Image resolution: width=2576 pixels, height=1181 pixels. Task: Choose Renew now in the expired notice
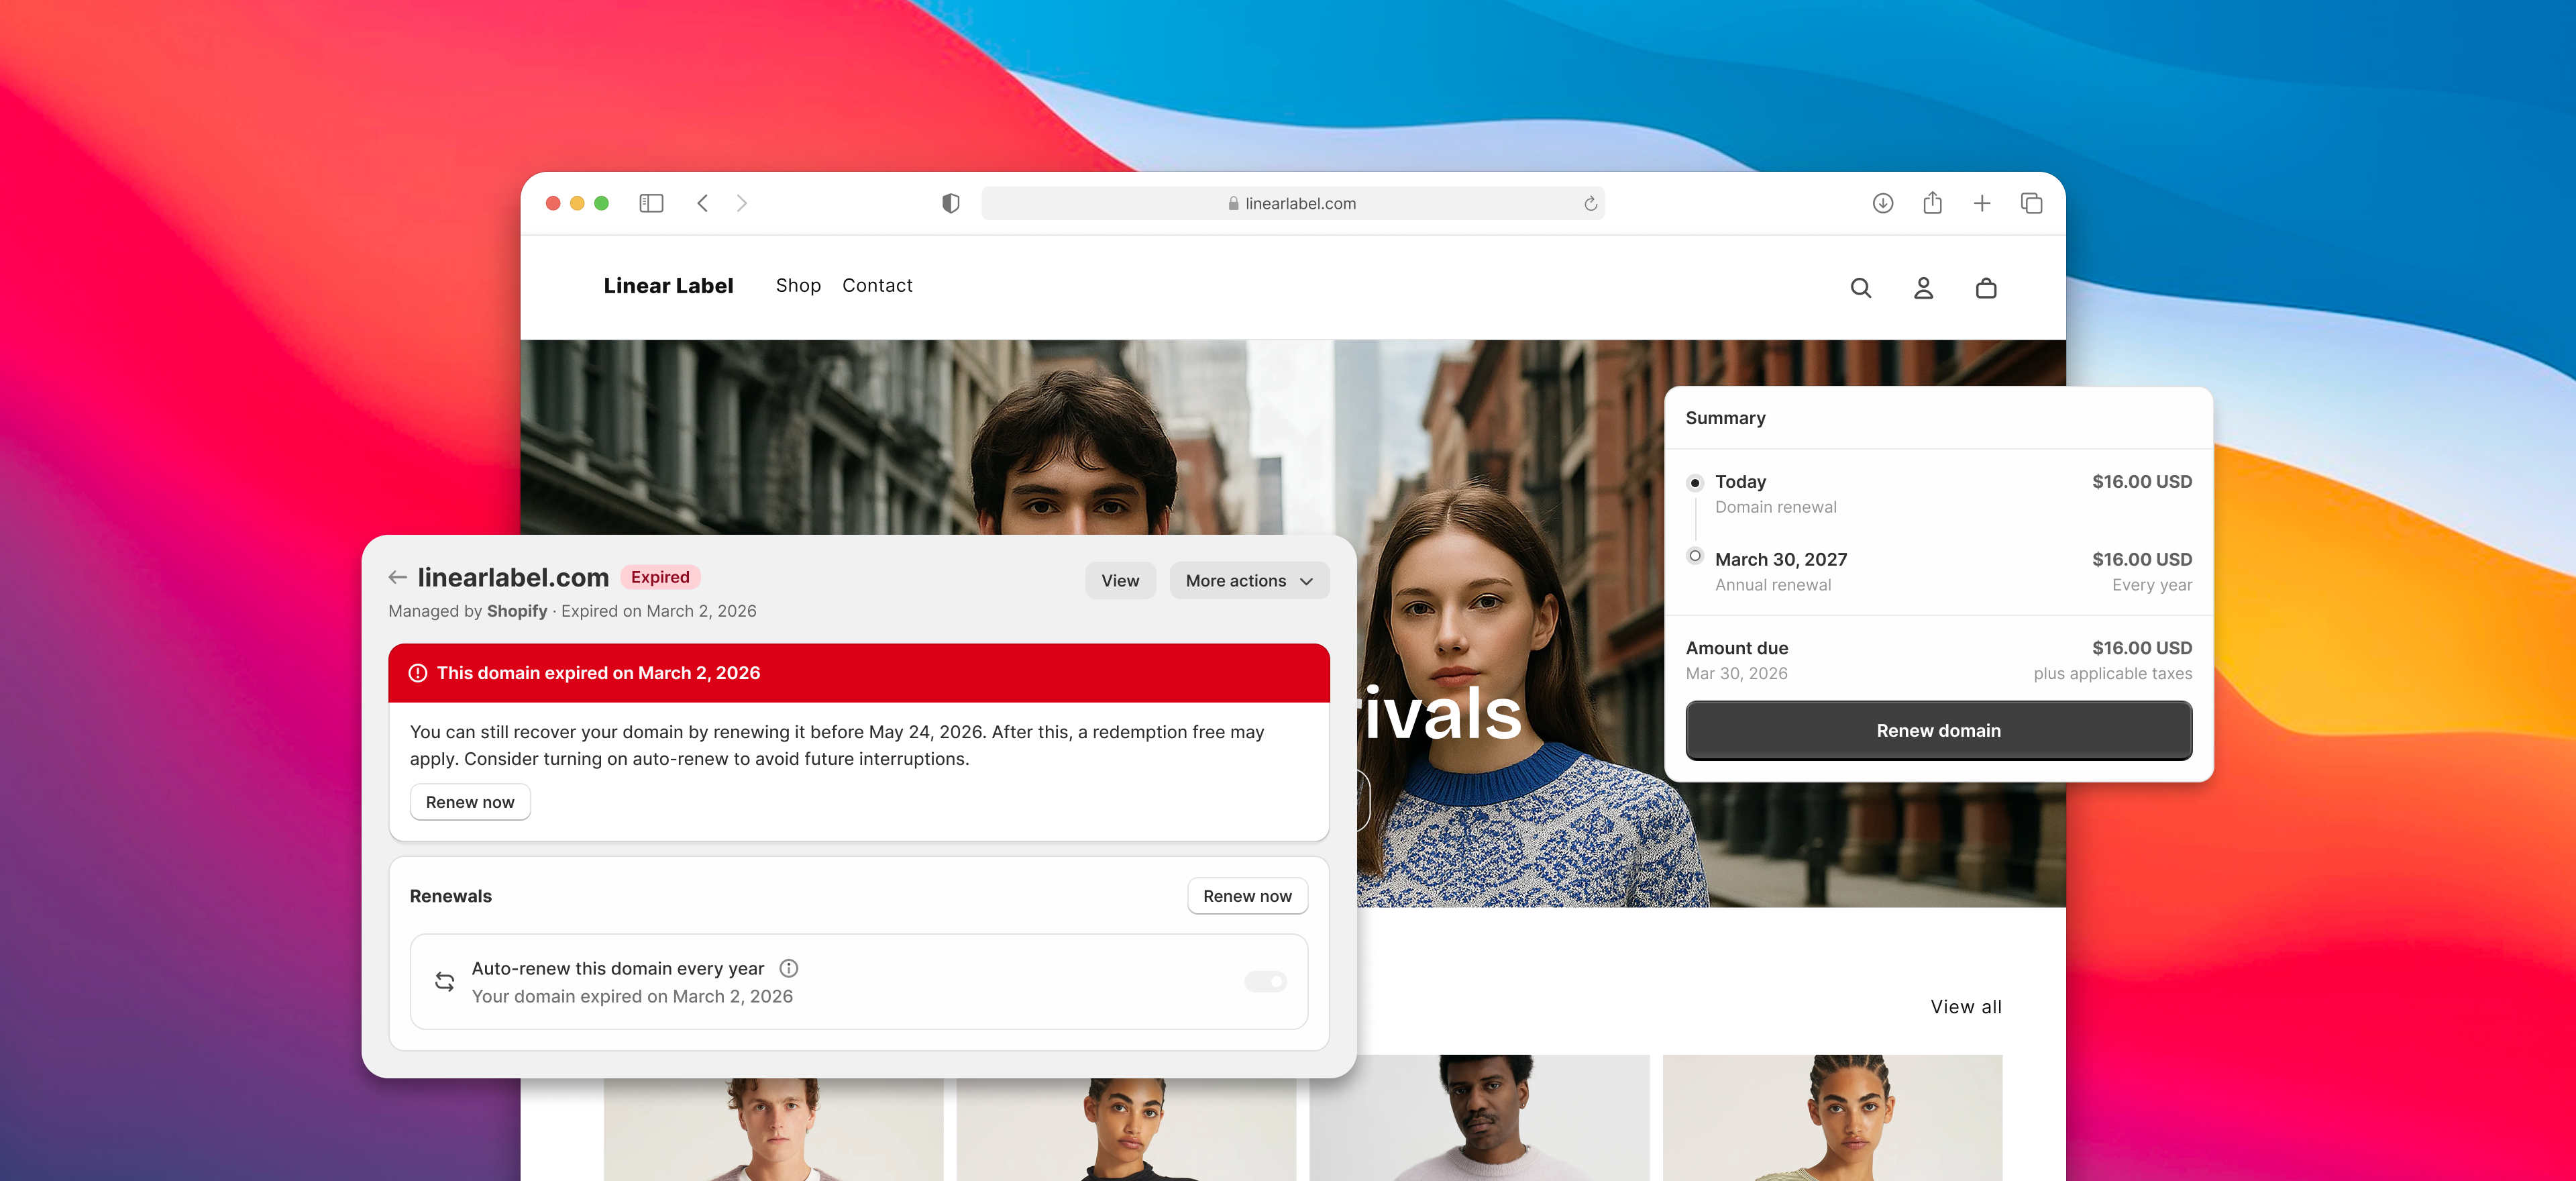click(x=470, y=802)
